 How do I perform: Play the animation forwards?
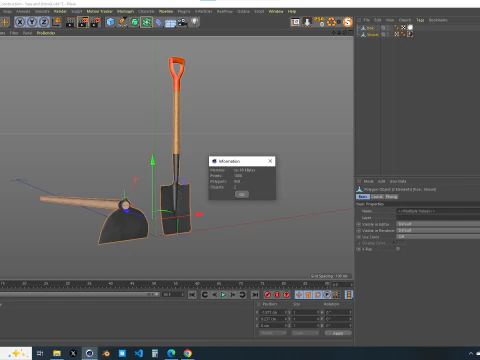[224, 295]
